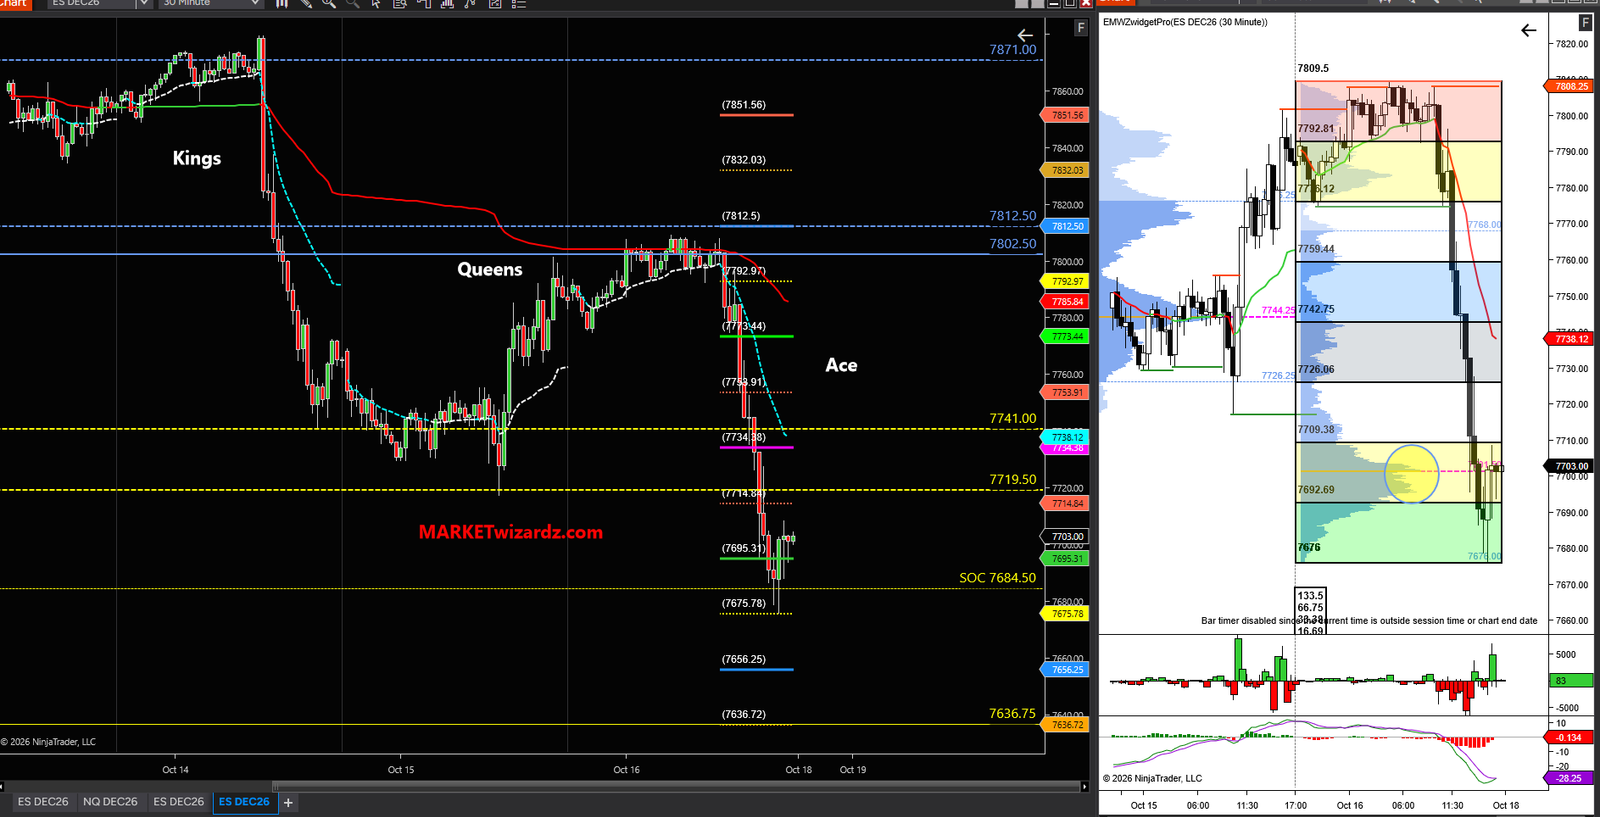The height and width of the screenshot is (817, 1600).
Task: Click the red 7785.84 price axis marker
Action: (1067, 302)
